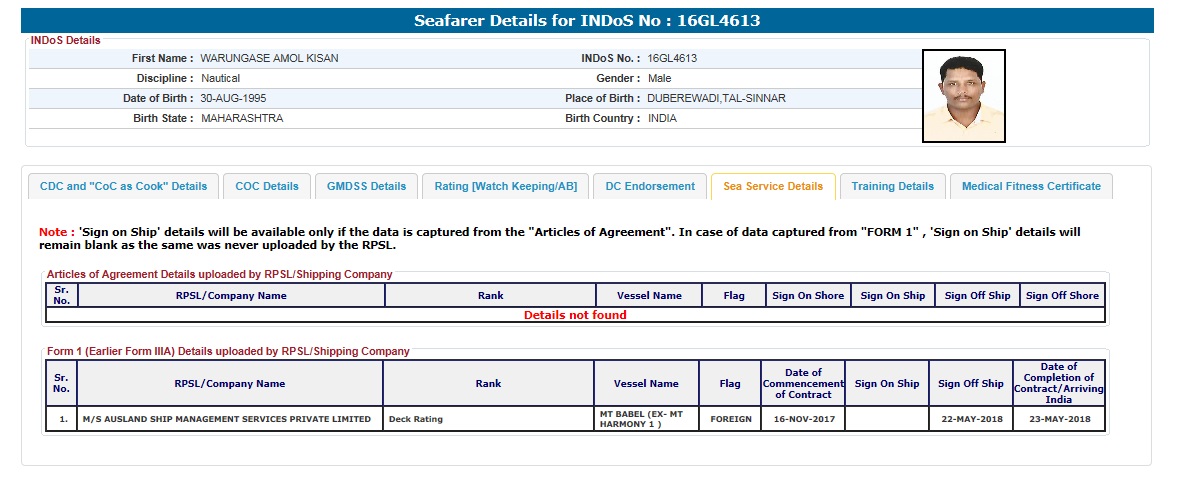Click the 16-NOV-2017 commencement date cell
Viewport: 1181px width, 483px height.
click(x=803, y=419)
